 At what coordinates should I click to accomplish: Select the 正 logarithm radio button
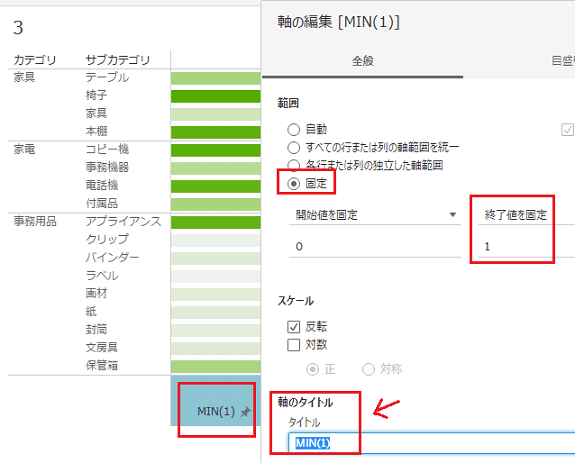312,369
